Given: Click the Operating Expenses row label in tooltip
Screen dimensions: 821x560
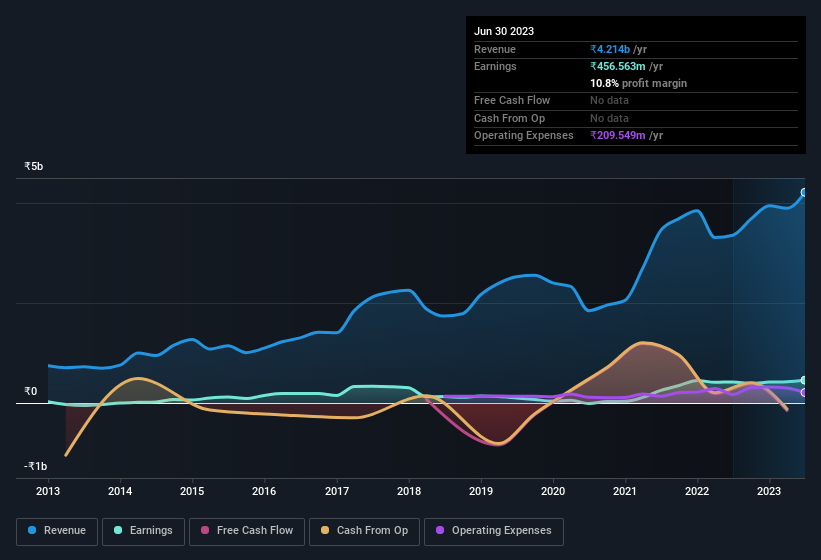Looking at the screenshot, I should (x=524, y=136).
